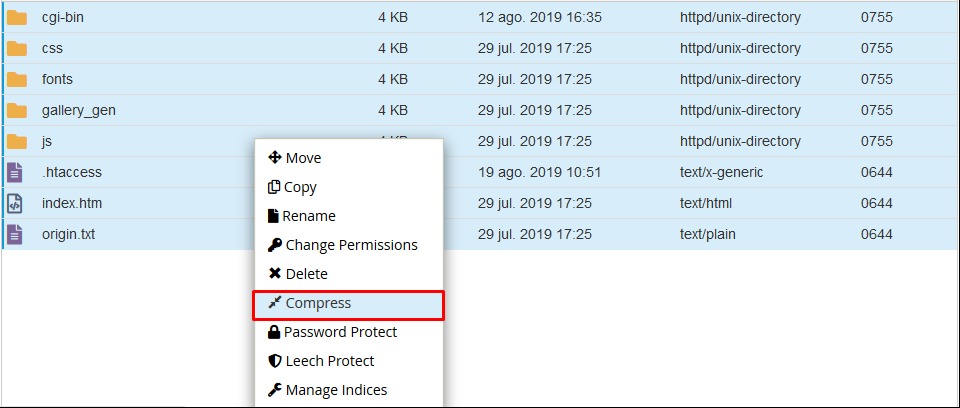Open Manage Indices from the menu

coord(336,390)
